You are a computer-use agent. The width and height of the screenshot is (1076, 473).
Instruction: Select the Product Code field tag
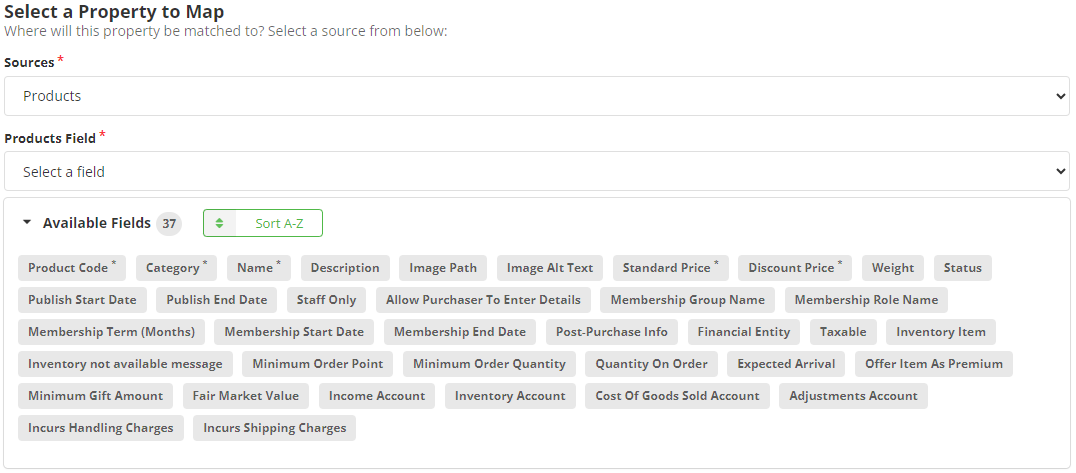point(71,268)
